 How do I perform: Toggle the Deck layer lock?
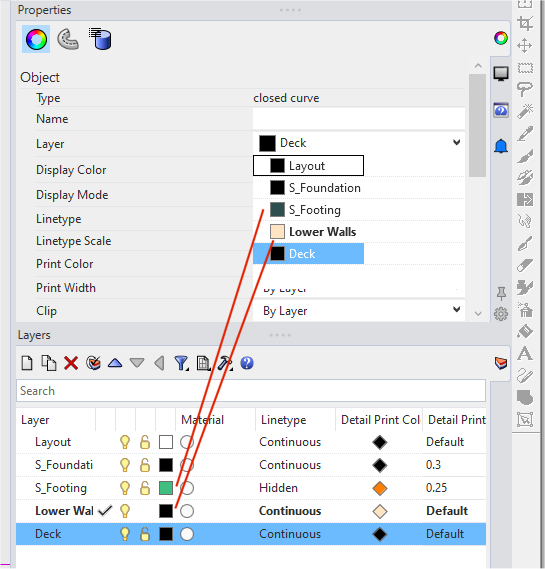click(145, 534)
